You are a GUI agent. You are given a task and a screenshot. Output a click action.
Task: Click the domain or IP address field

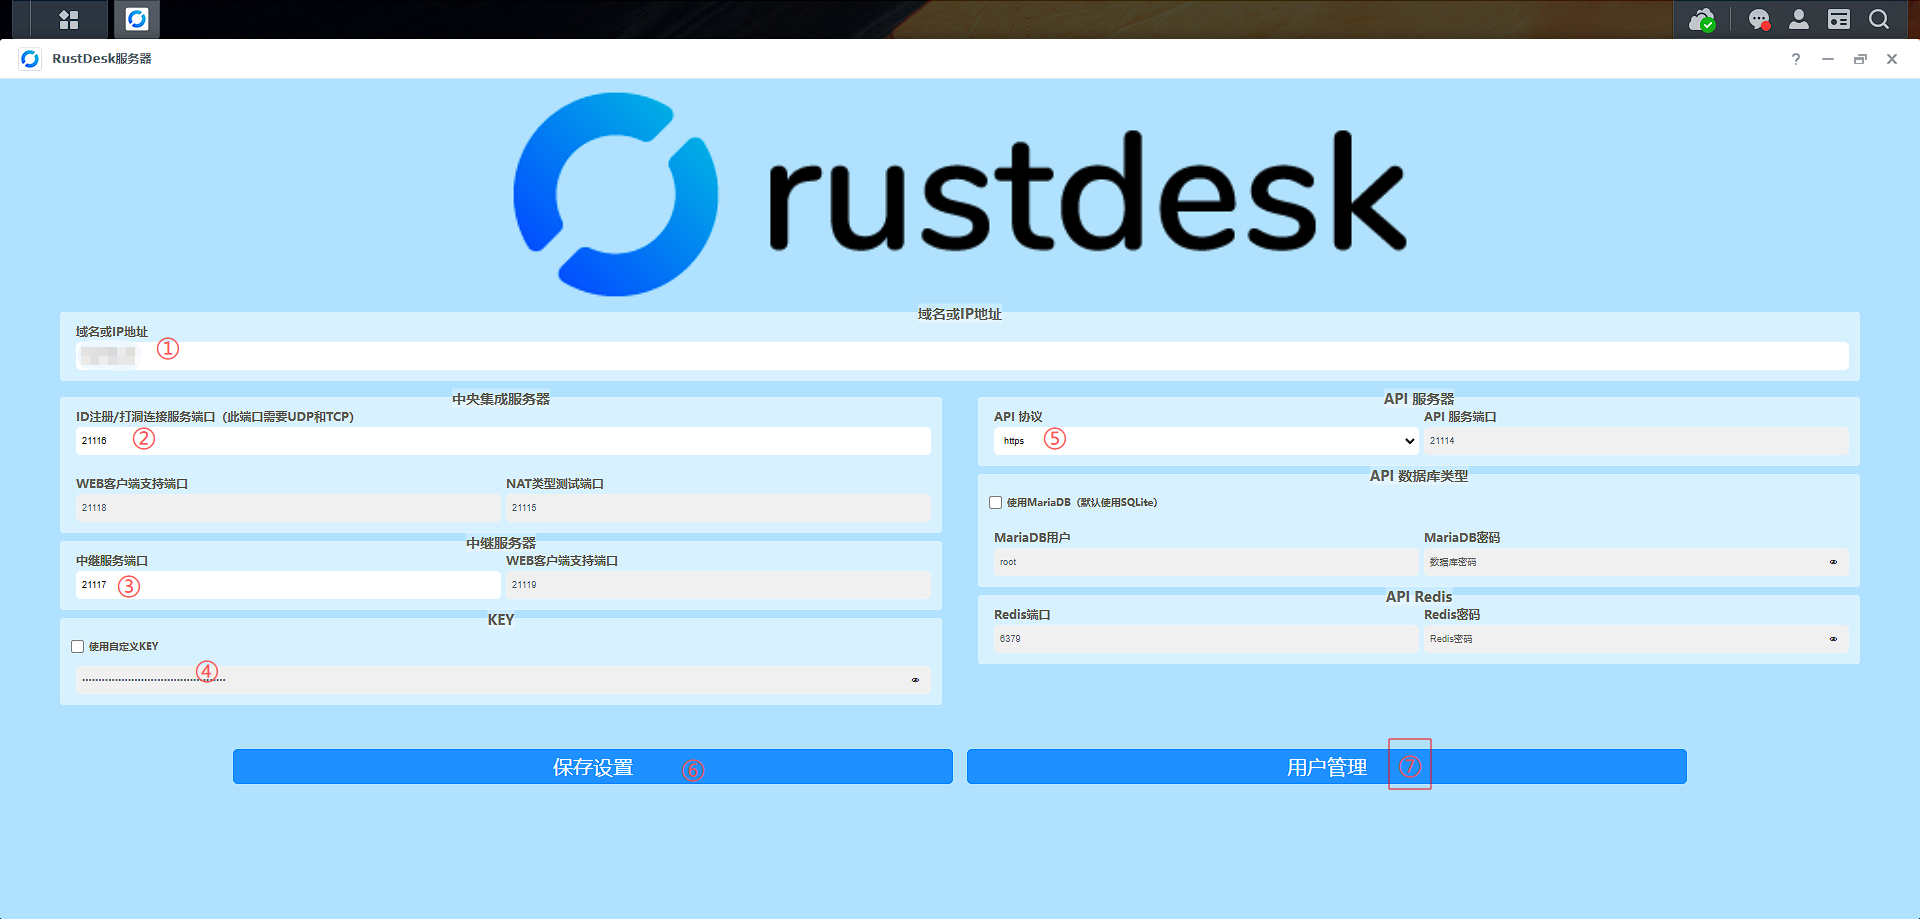960,356
